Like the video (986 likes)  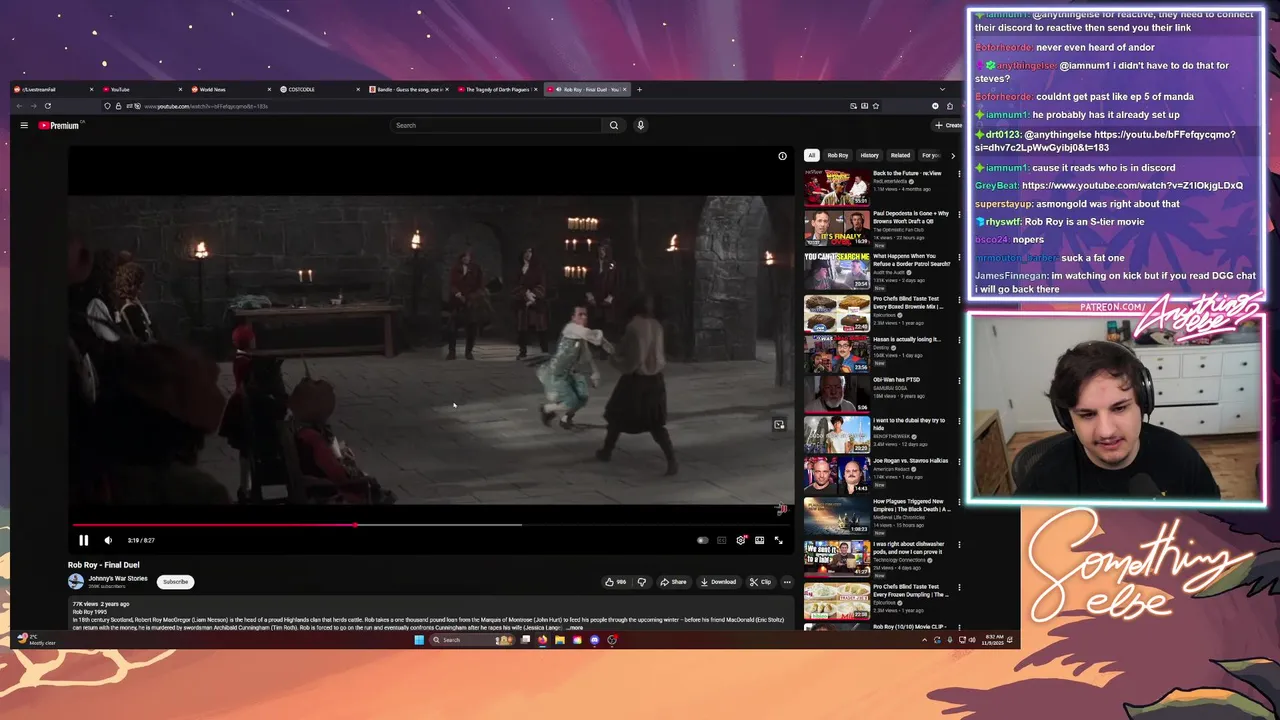pos(615,582)
